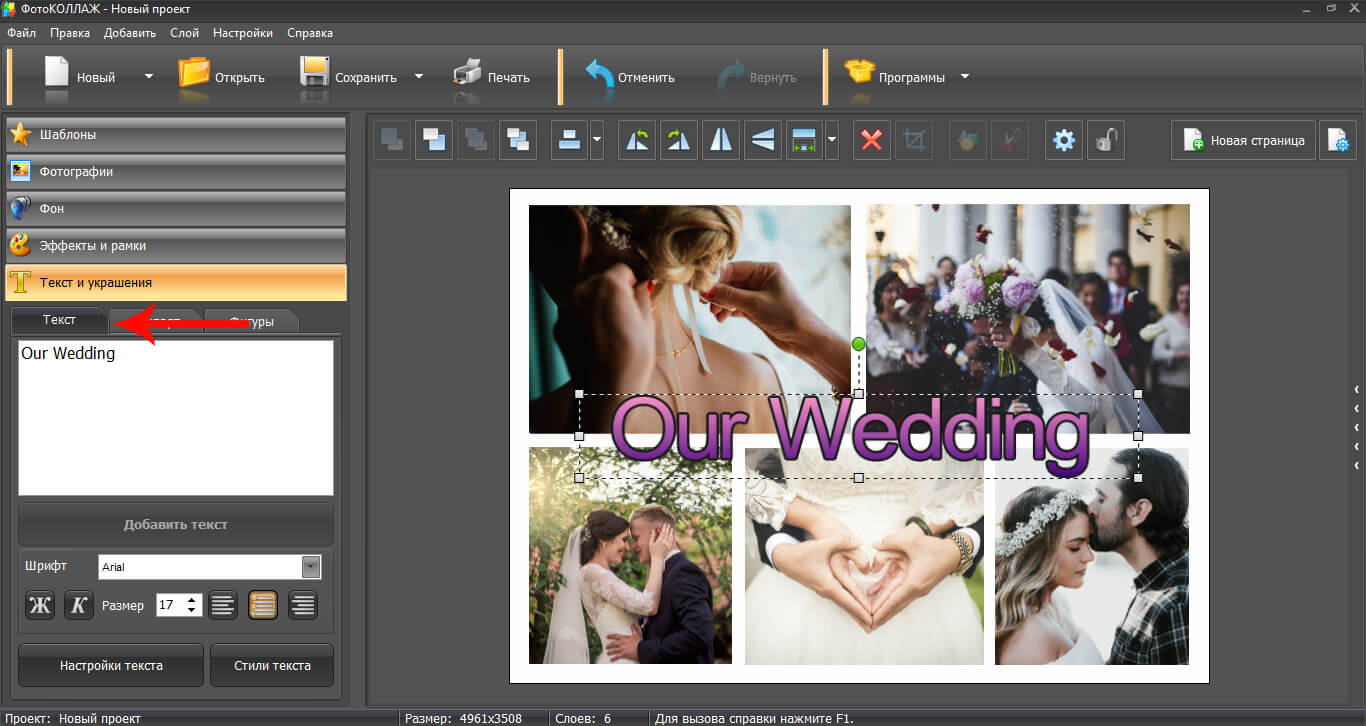Flip the object vertically
Viewport: 1366px width, 726px height.
[763, 140]
